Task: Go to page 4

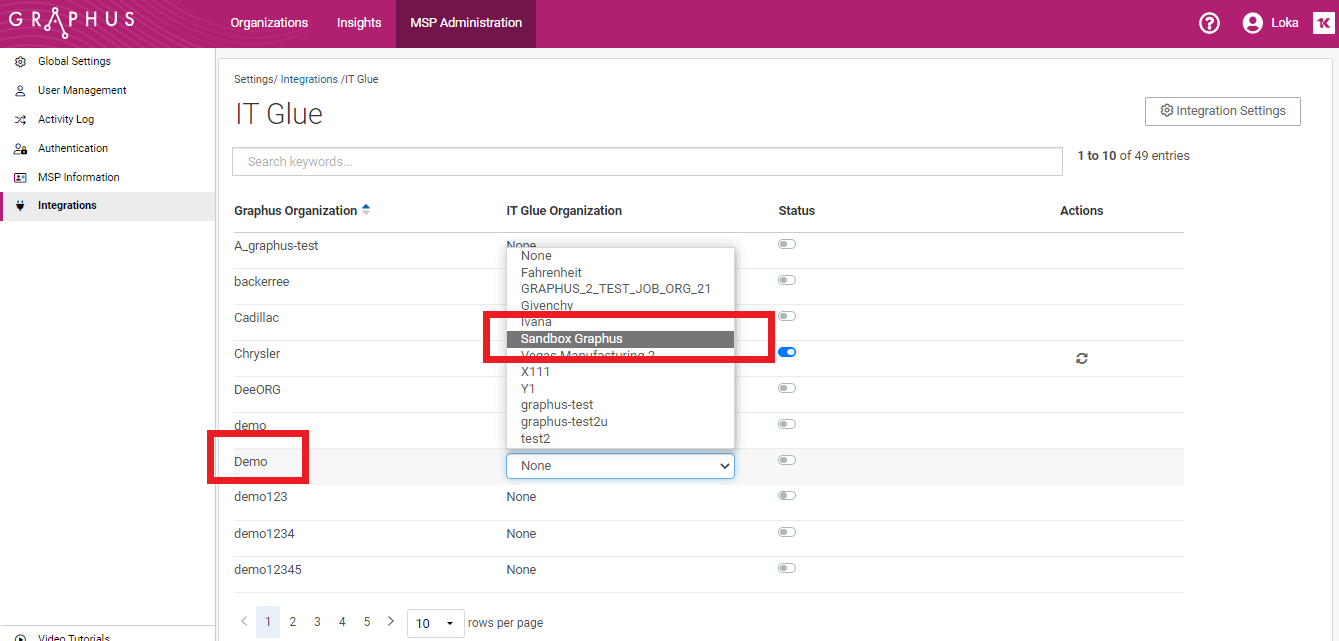Action: pos(342,622)
